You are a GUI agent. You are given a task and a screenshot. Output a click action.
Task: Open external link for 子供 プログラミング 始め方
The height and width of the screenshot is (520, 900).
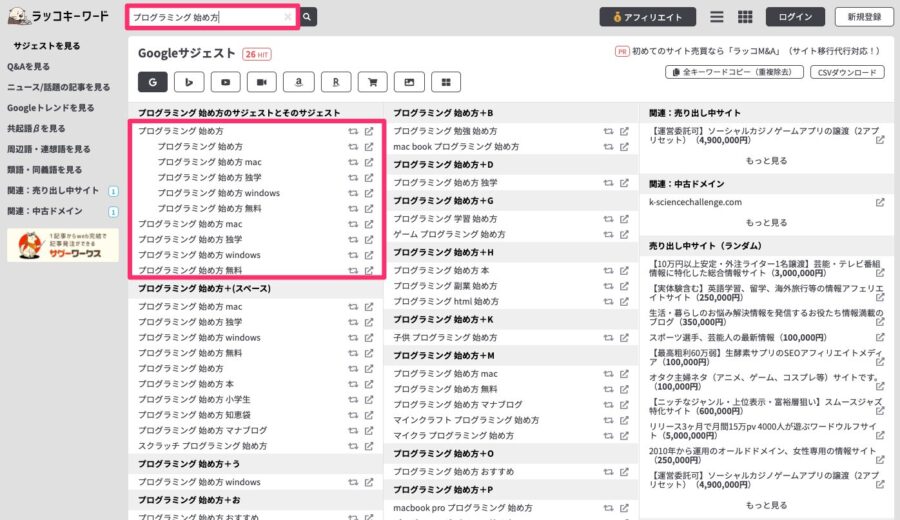624,338
